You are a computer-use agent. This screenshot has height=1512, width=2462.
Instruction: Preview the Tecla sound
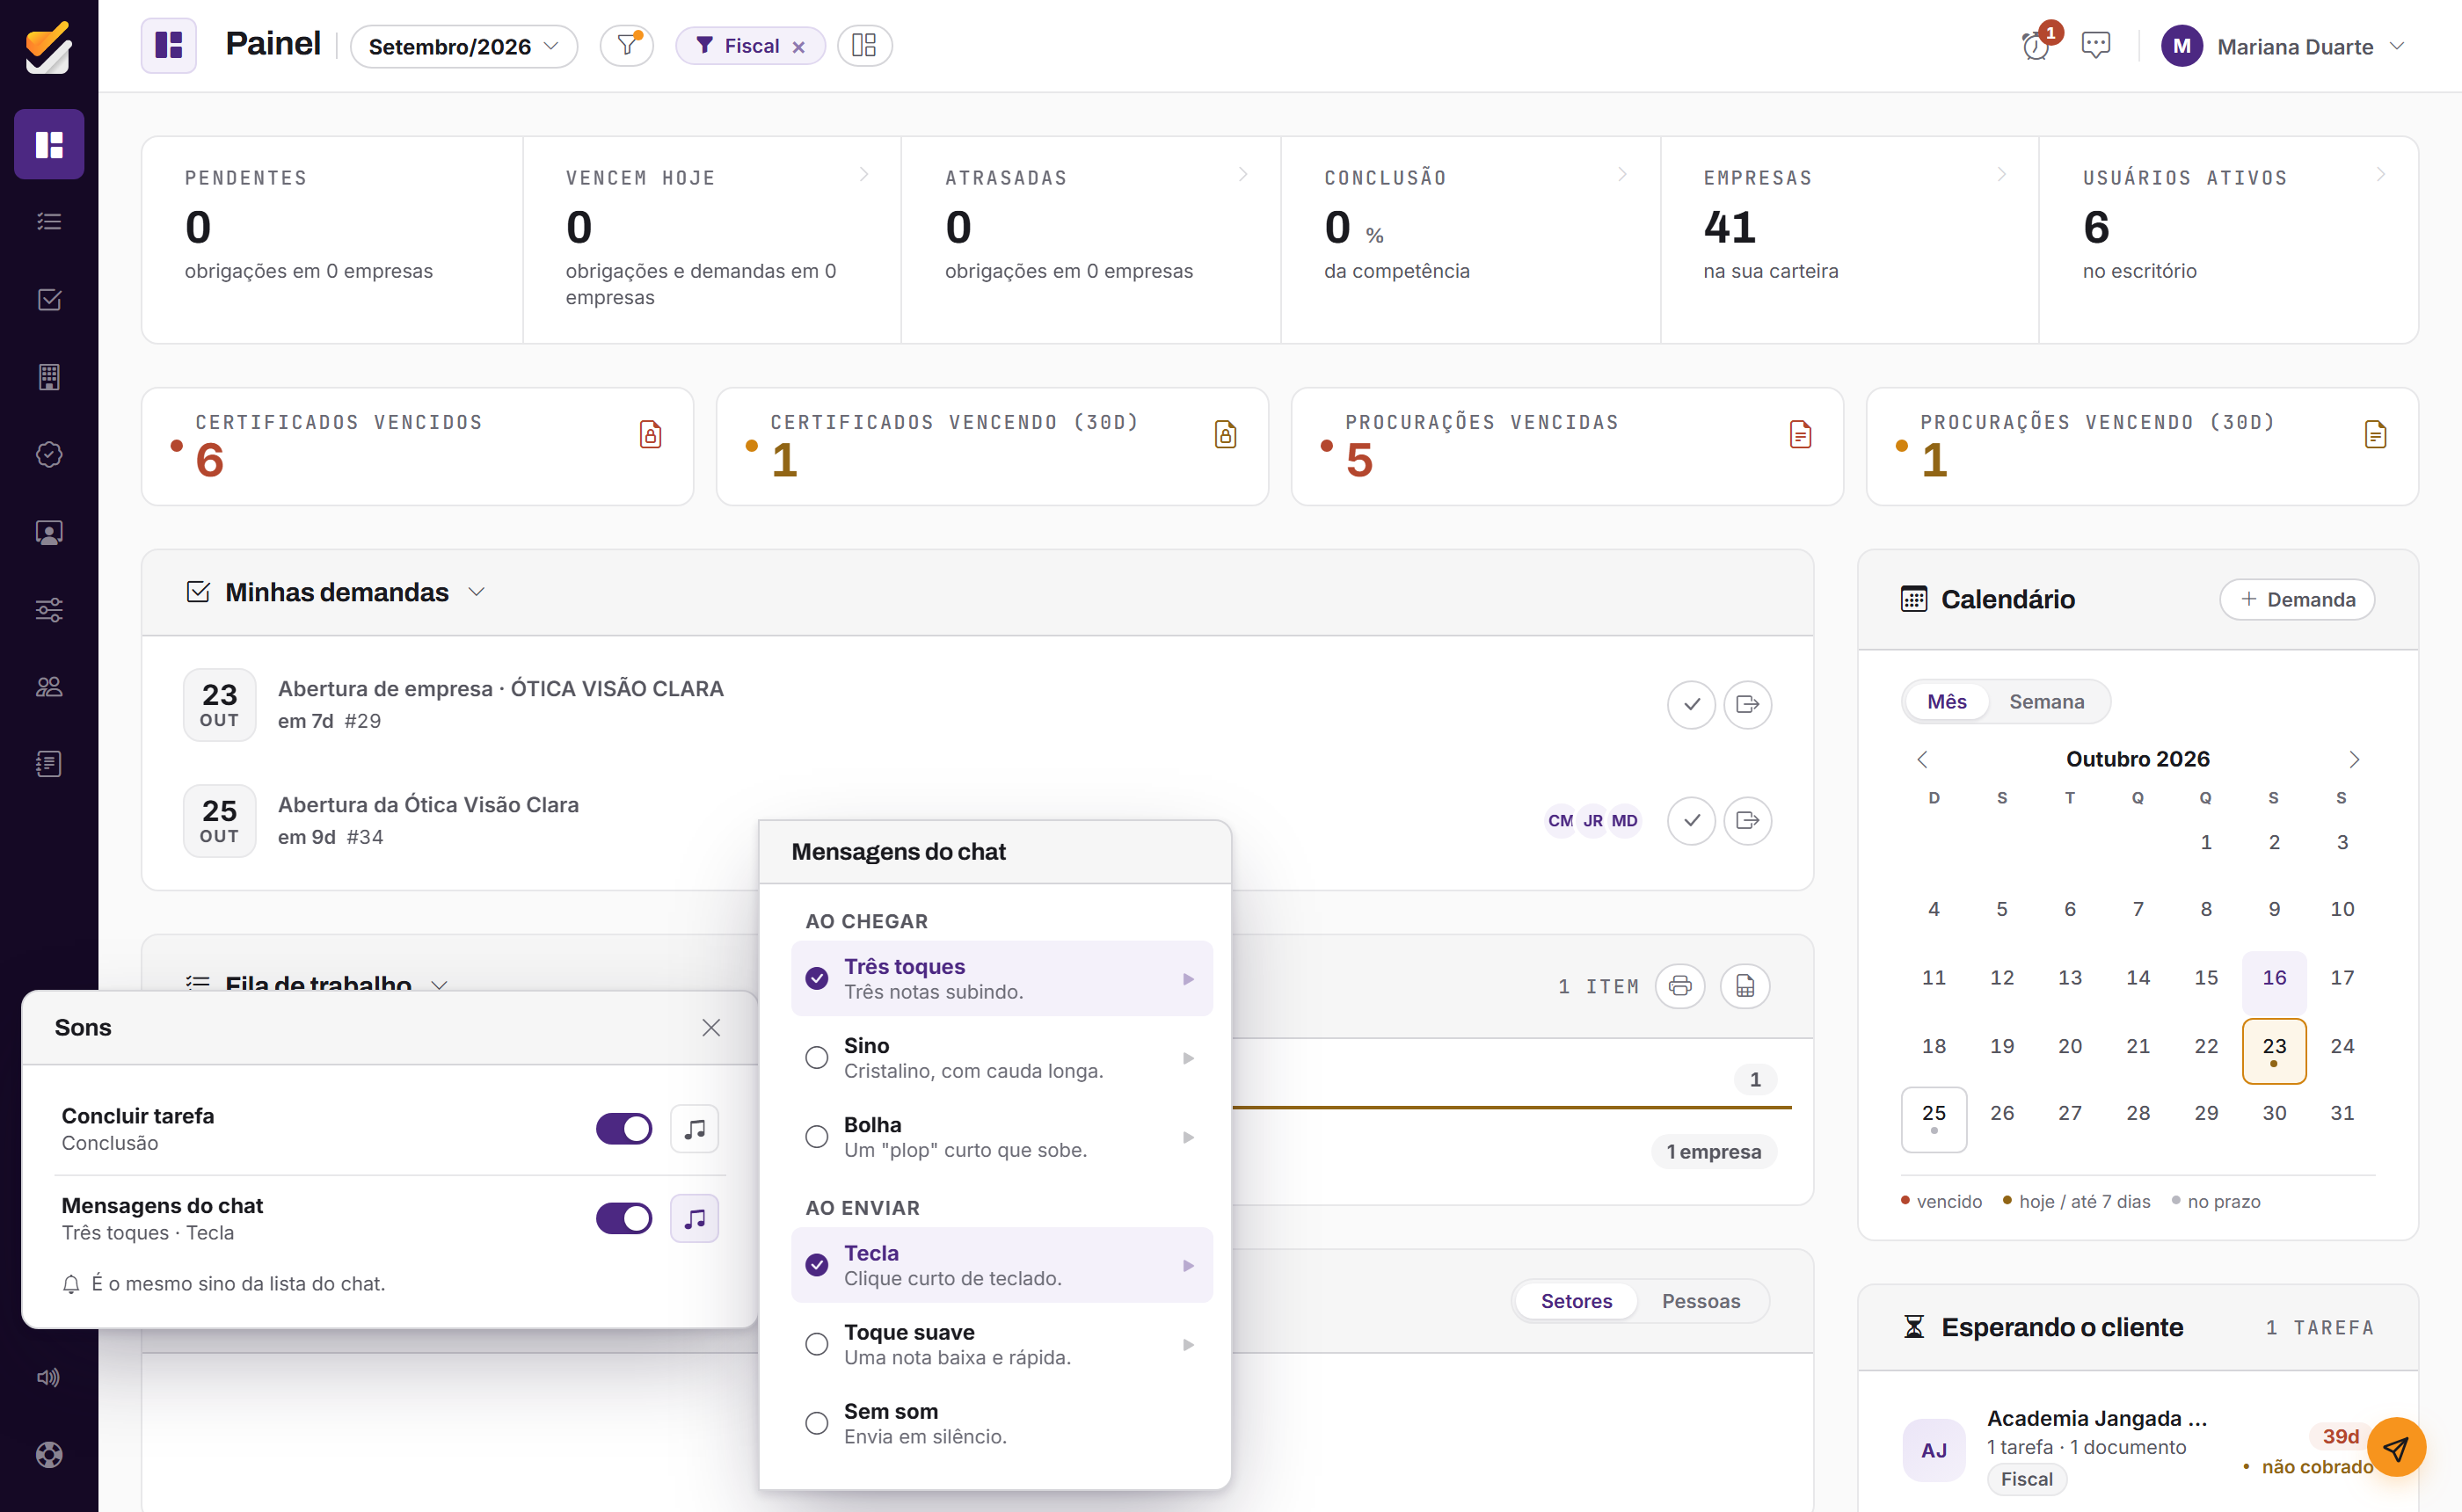click(1188, 1265)
